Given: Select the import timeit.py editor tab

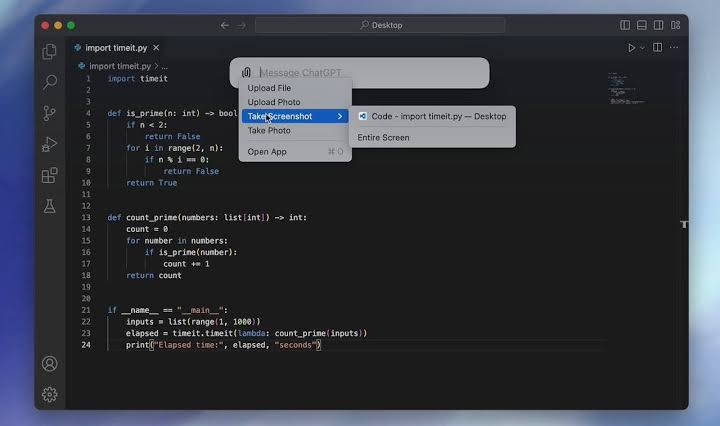Looking at the screenshot, I should tap(112, 47).
